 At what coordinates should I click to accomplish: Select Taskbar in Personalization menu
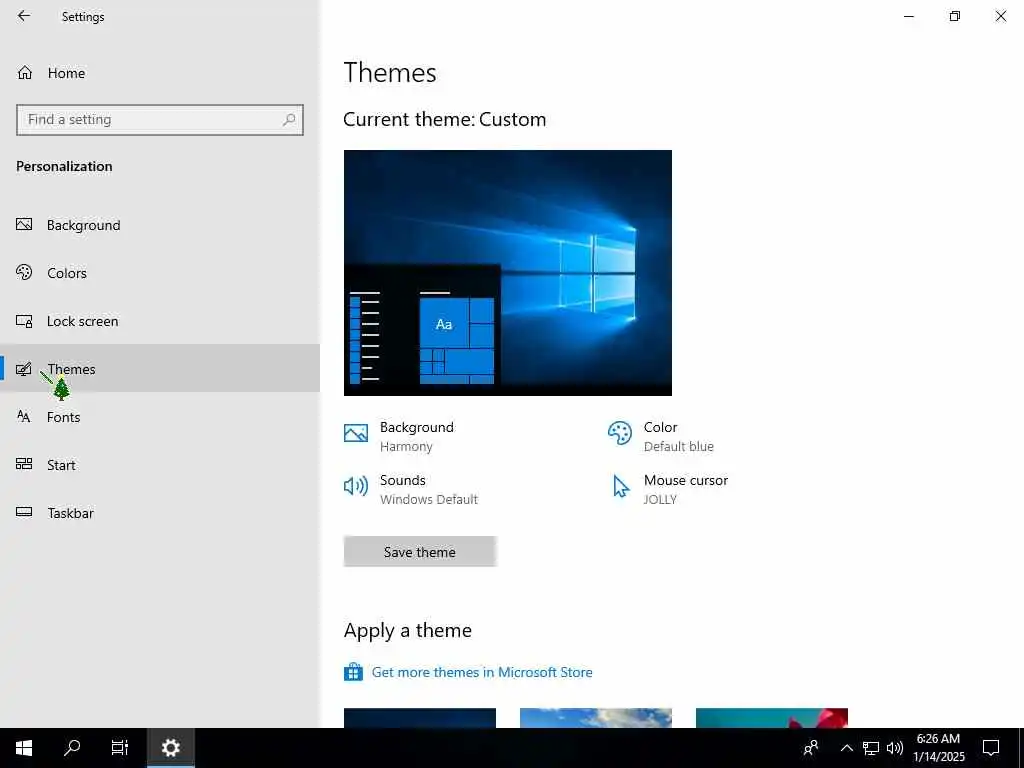[160, 513]
